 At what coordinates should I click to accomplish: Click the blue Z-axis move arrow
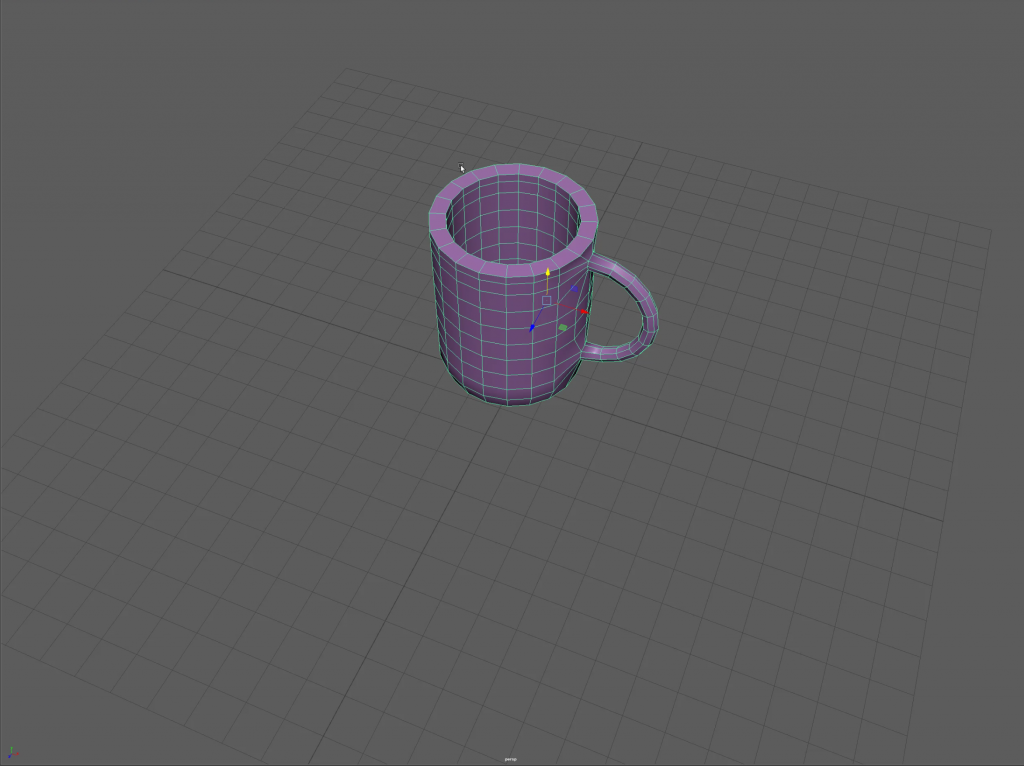[532, 327]
